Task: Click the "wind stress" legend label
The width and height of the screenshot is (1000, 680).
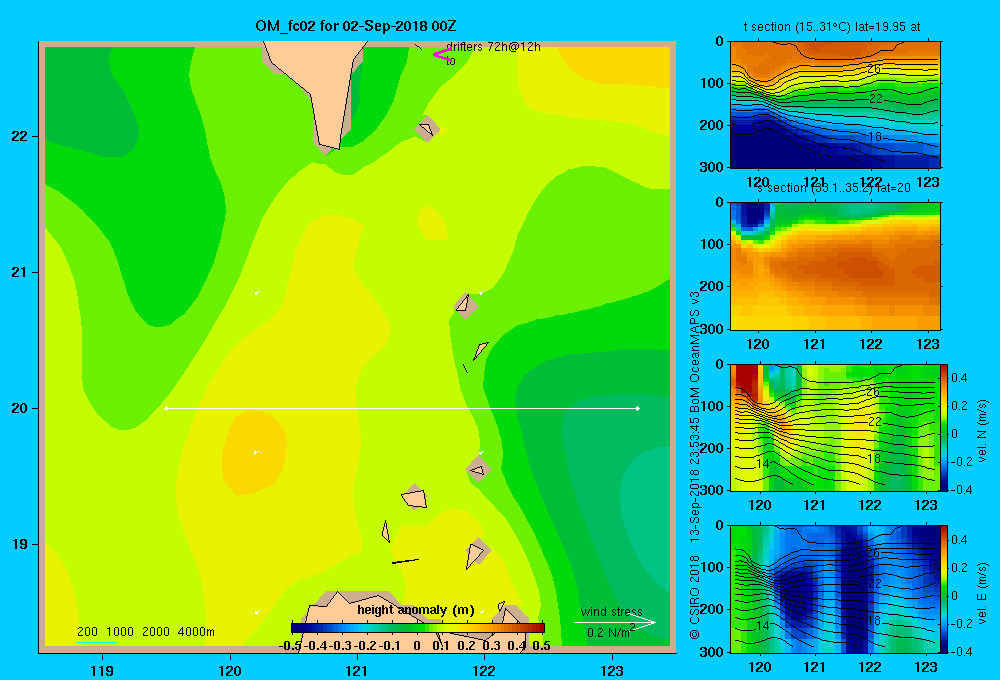Action: click(x=612, y=611)
